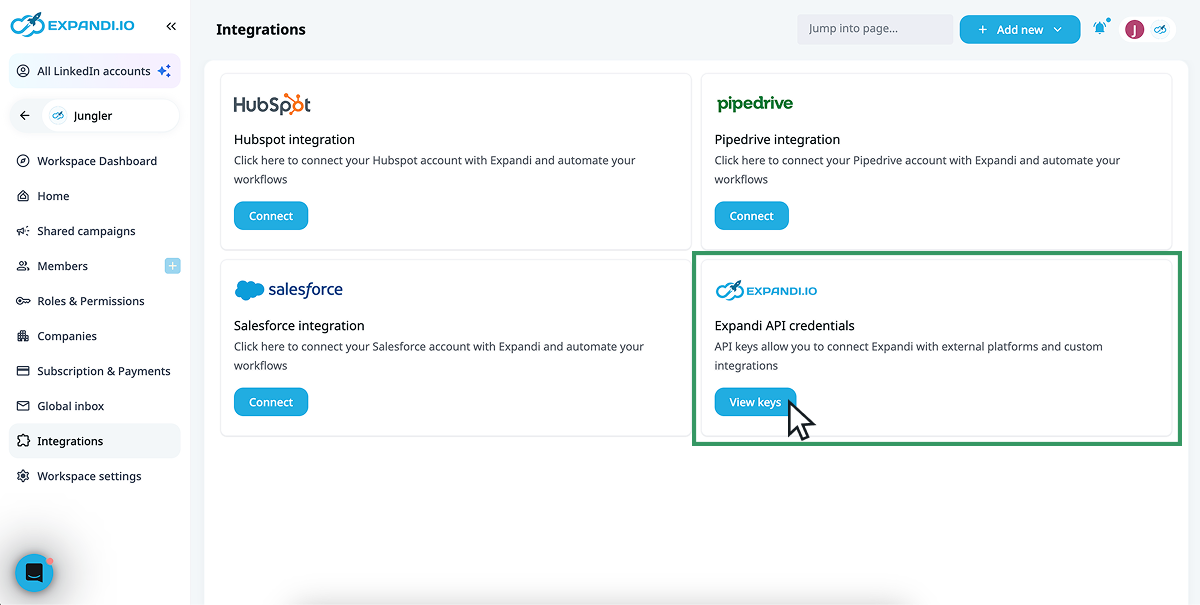The height and width of the screenshot is (605, 1200).
Task: Click the notification bell icon
Action: (1100, 29)
